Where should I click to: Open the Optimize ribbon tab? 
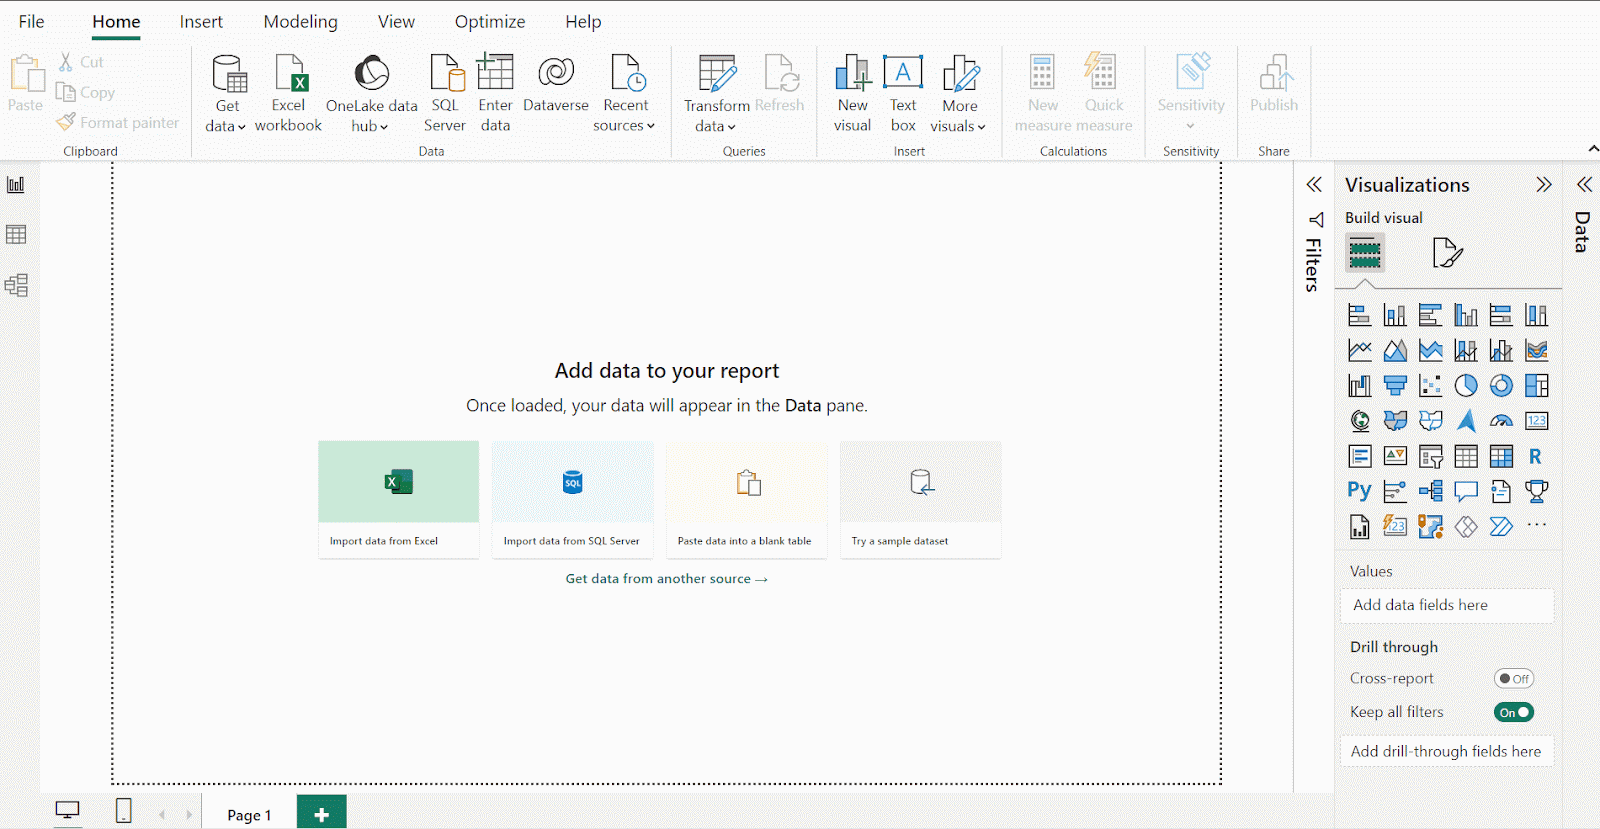[490, 22]
